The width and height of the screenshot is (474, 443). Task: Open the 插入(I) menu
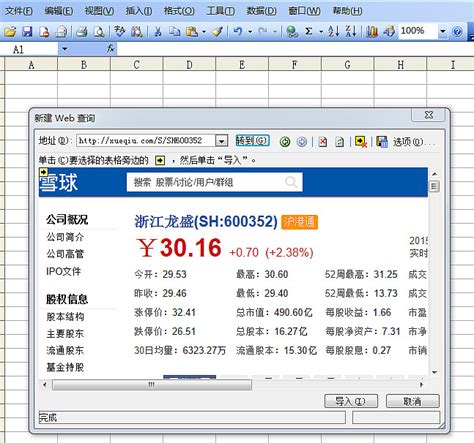pos(139,11)
